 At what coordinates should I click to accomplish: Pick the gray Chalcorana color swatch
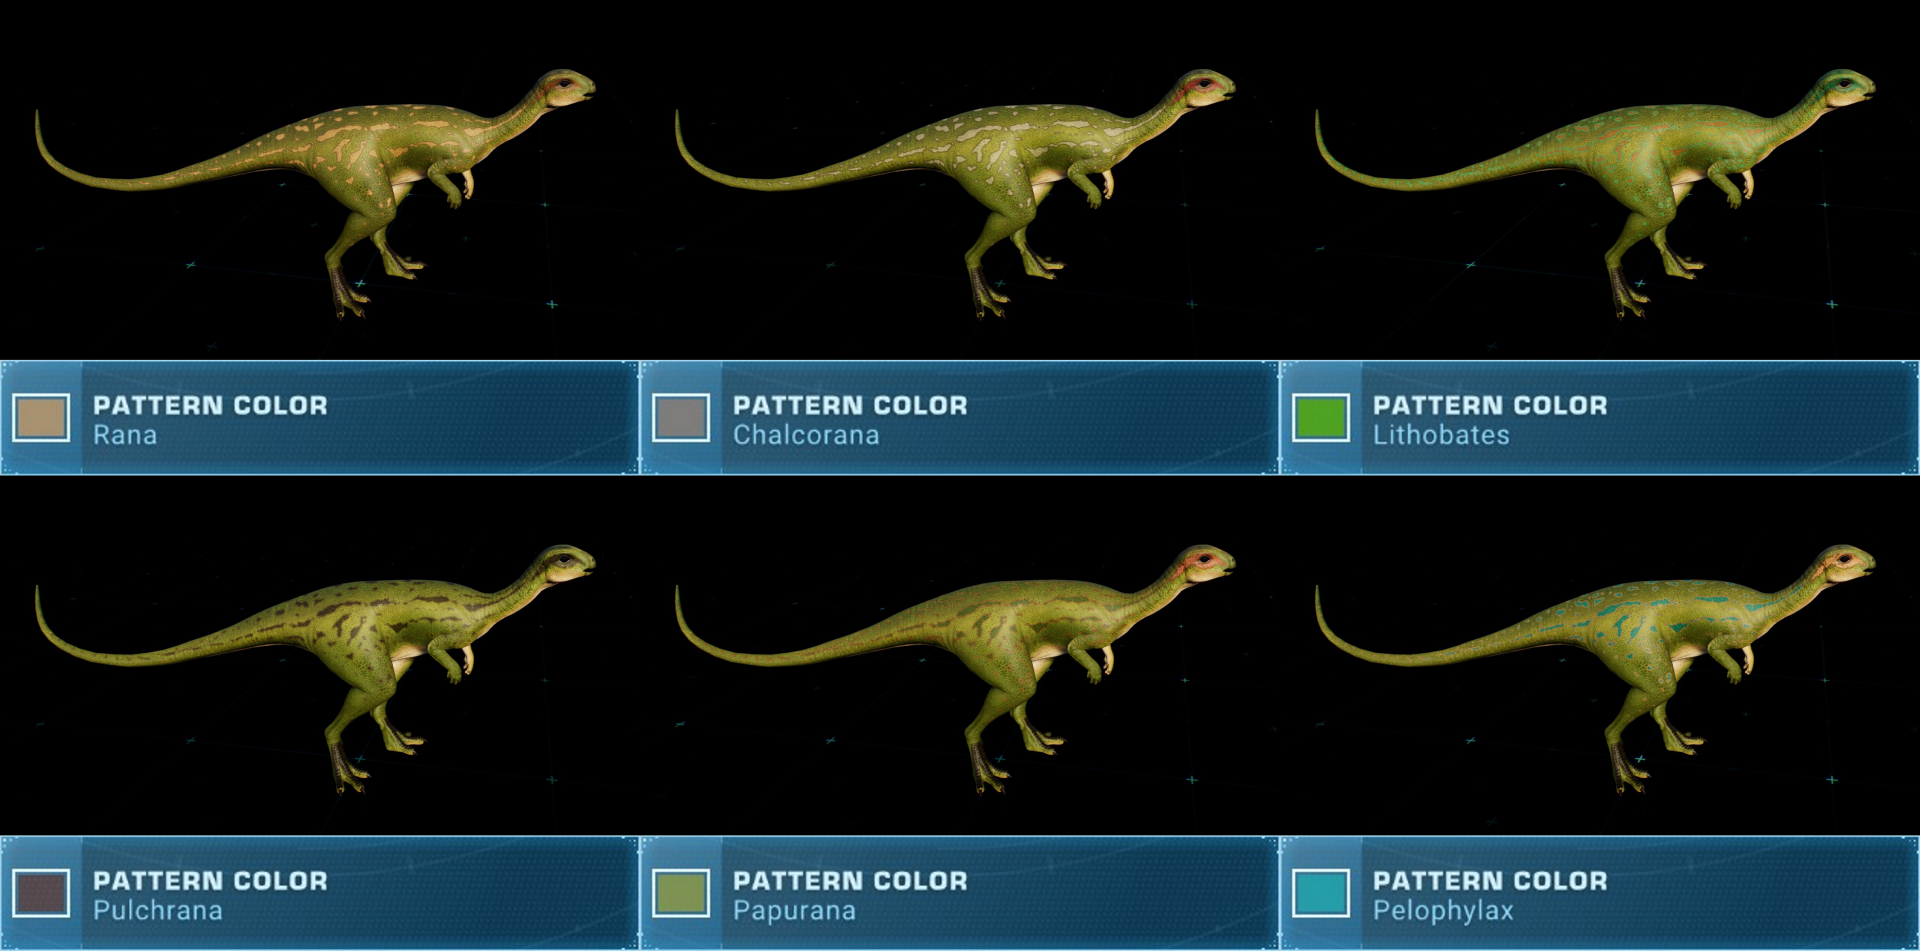tap(681, 418)
